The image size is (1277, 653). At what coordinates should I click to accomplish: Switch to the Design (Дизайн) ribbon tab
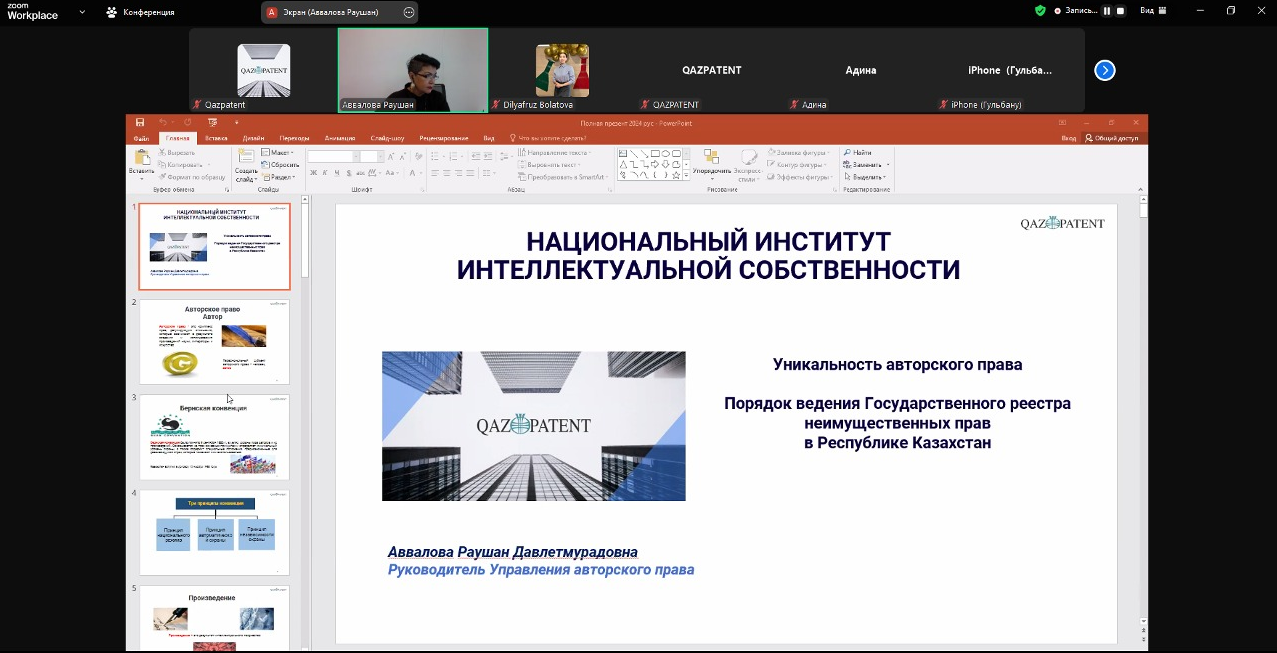point(253,138)
